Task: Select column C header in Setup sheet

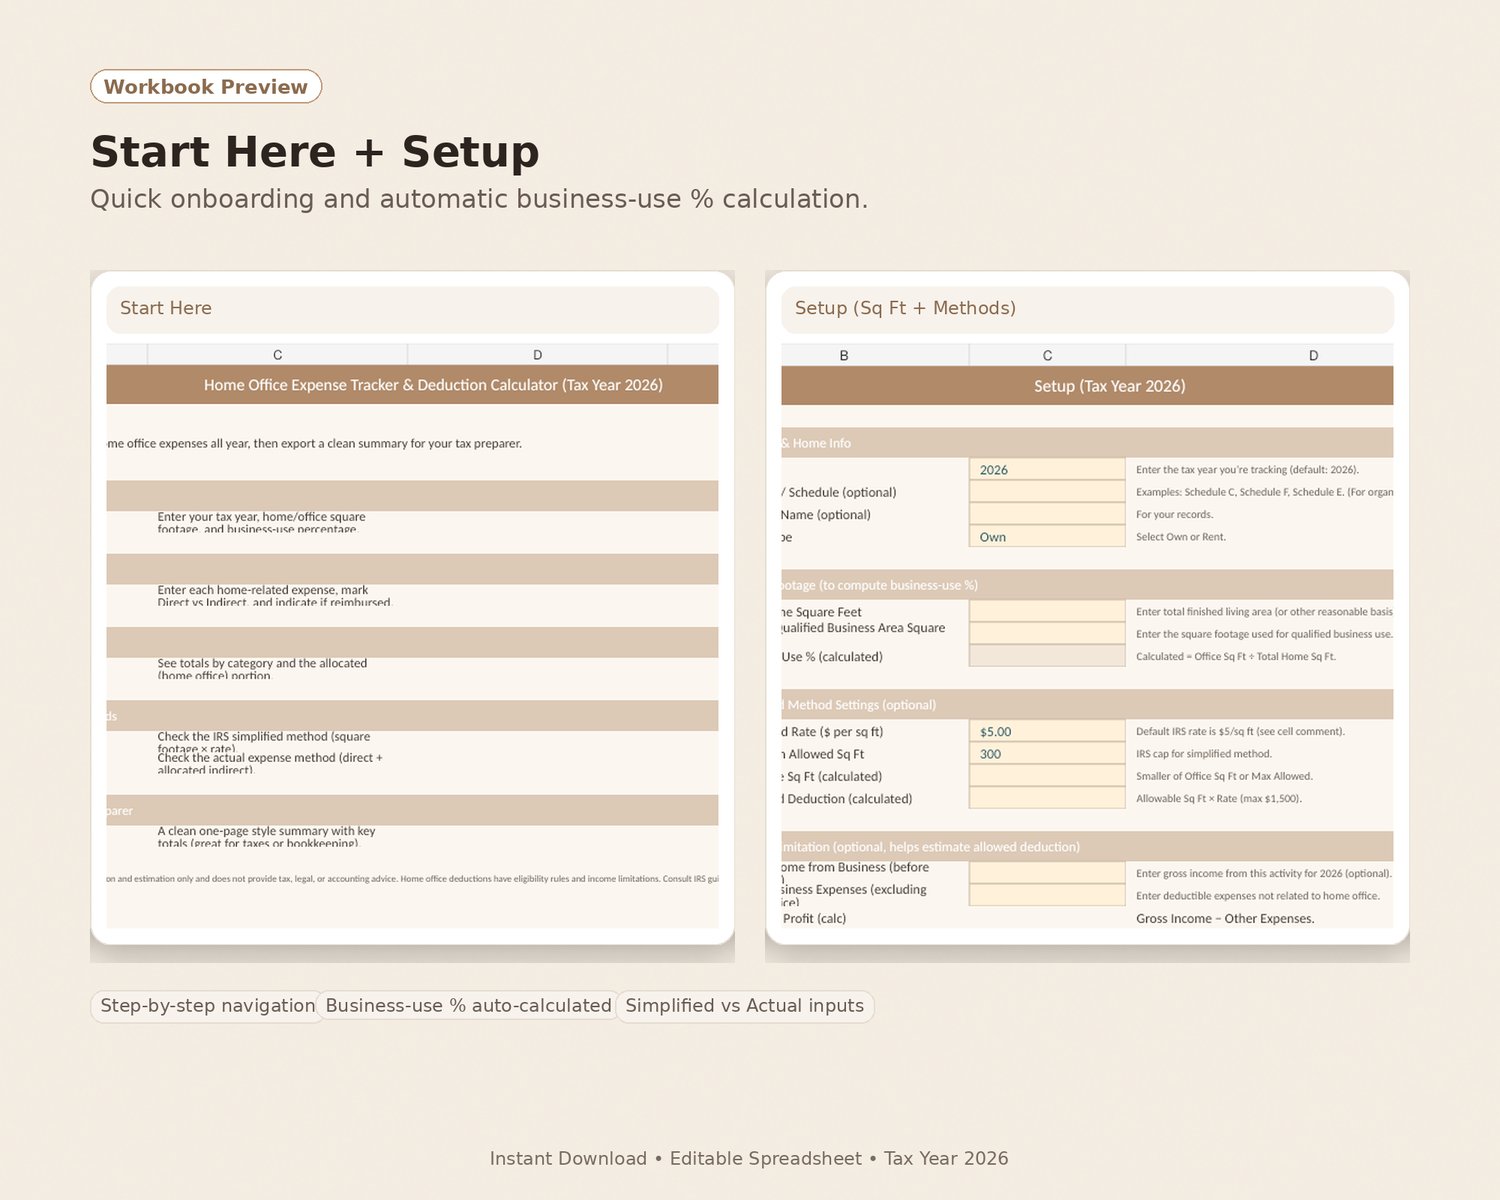Action: point(1047,355)
